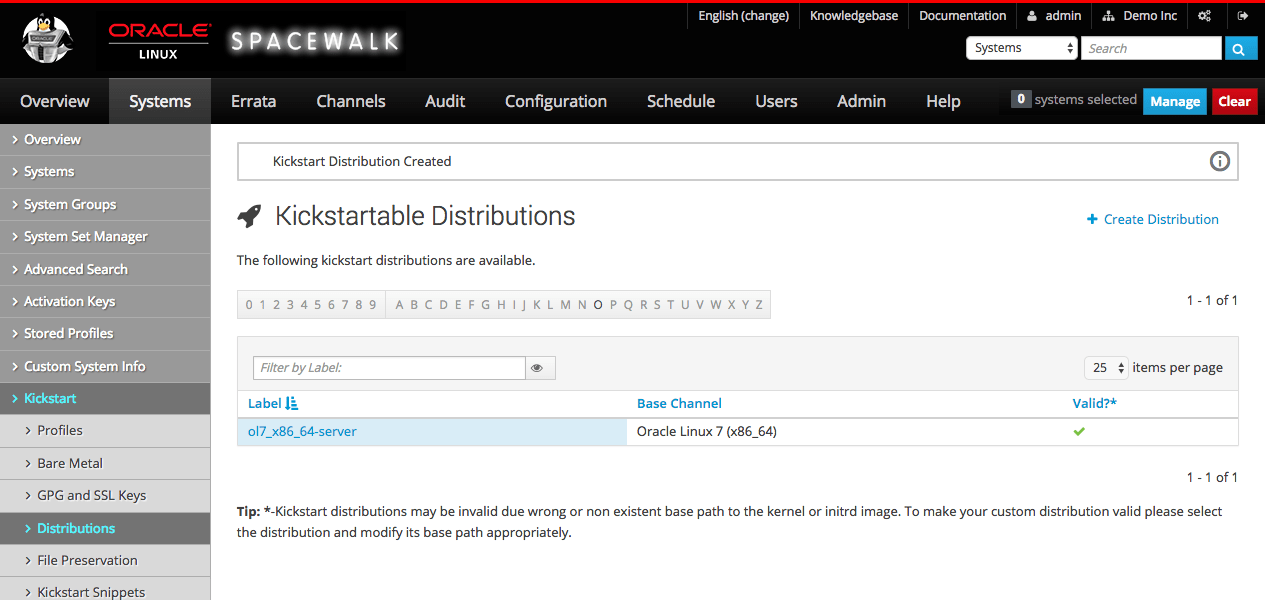Open the Schedule tab

pyautogui.click(x=681, y=101)
